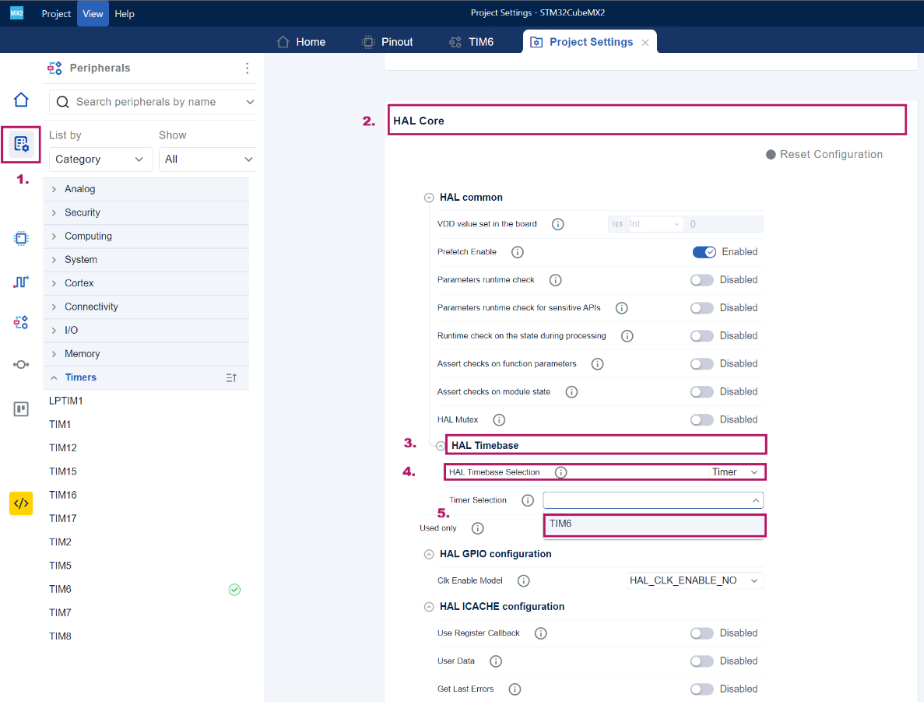This screenshot has height=702, width=924.
Task: Show info for Assert checks on module state
Action: (572, 392)
